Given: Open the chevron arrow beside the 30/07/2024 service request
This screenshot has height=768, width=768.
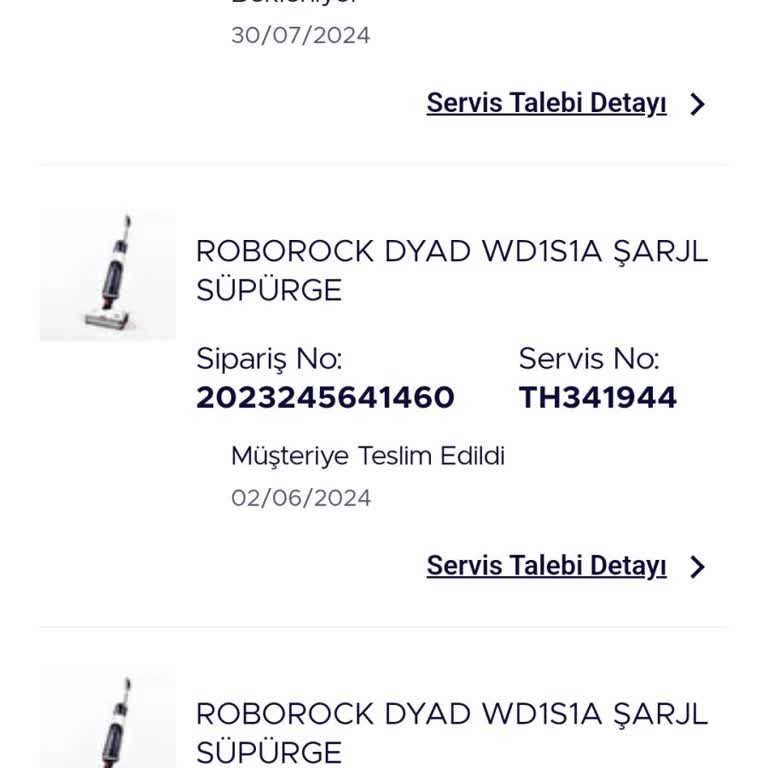Looking at the screenshot, I should [698, 104].
